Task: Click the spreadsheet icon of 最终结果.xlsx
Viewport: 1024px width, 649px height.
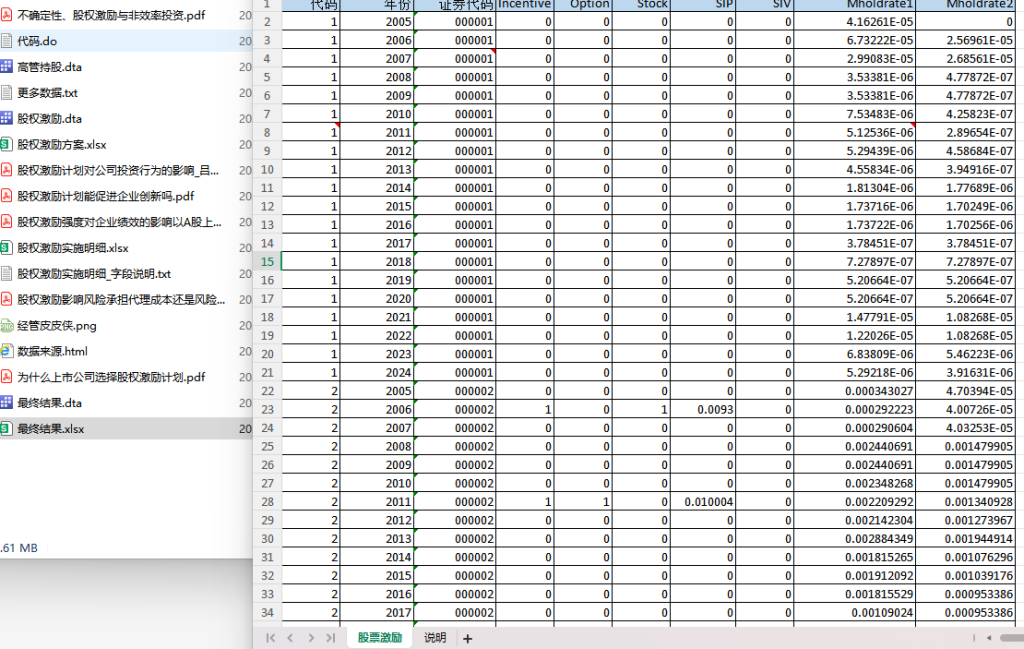Action: [6, 429]
